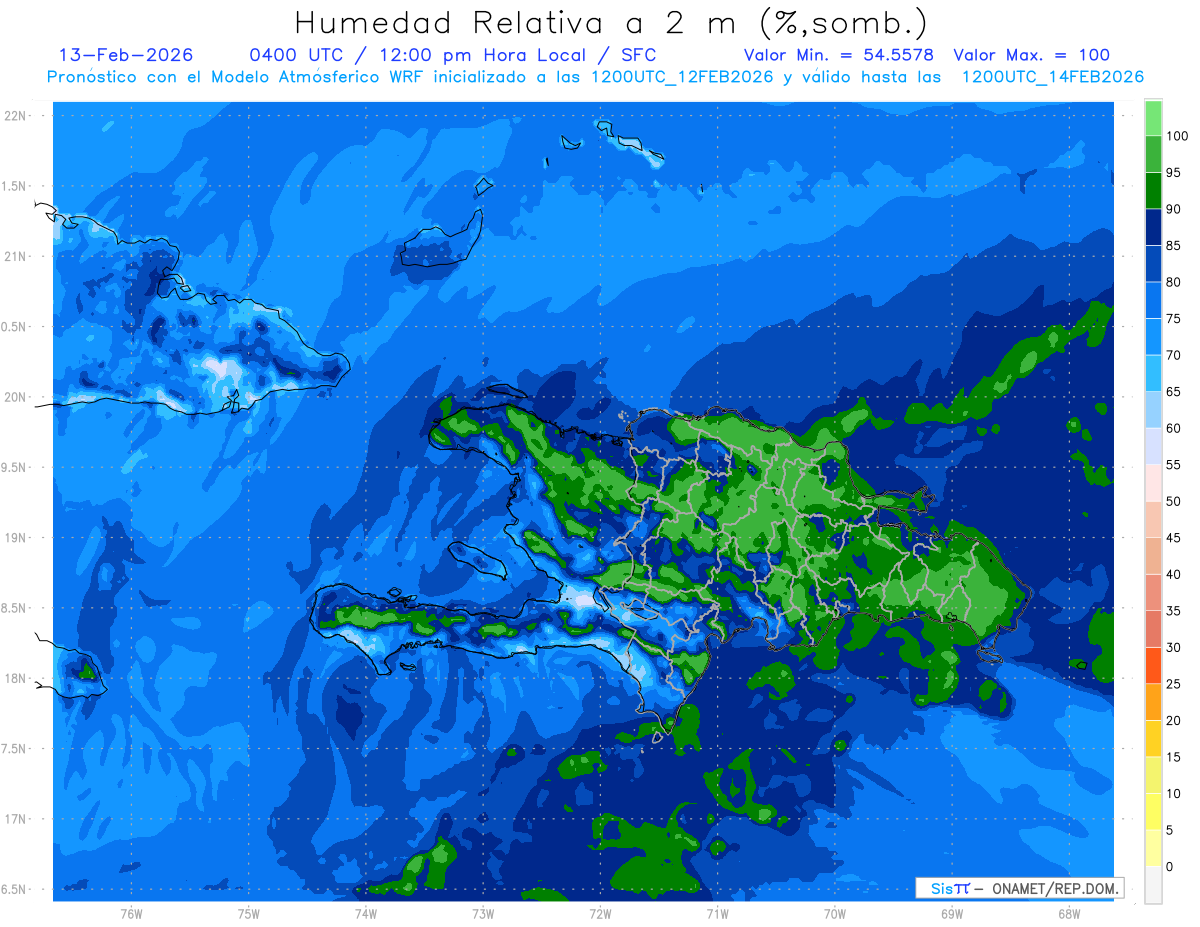The height and width of the screenshot is (927, 1200).
Task: Click the '55' colorbar scale label
Action: tap(1174, 465)
